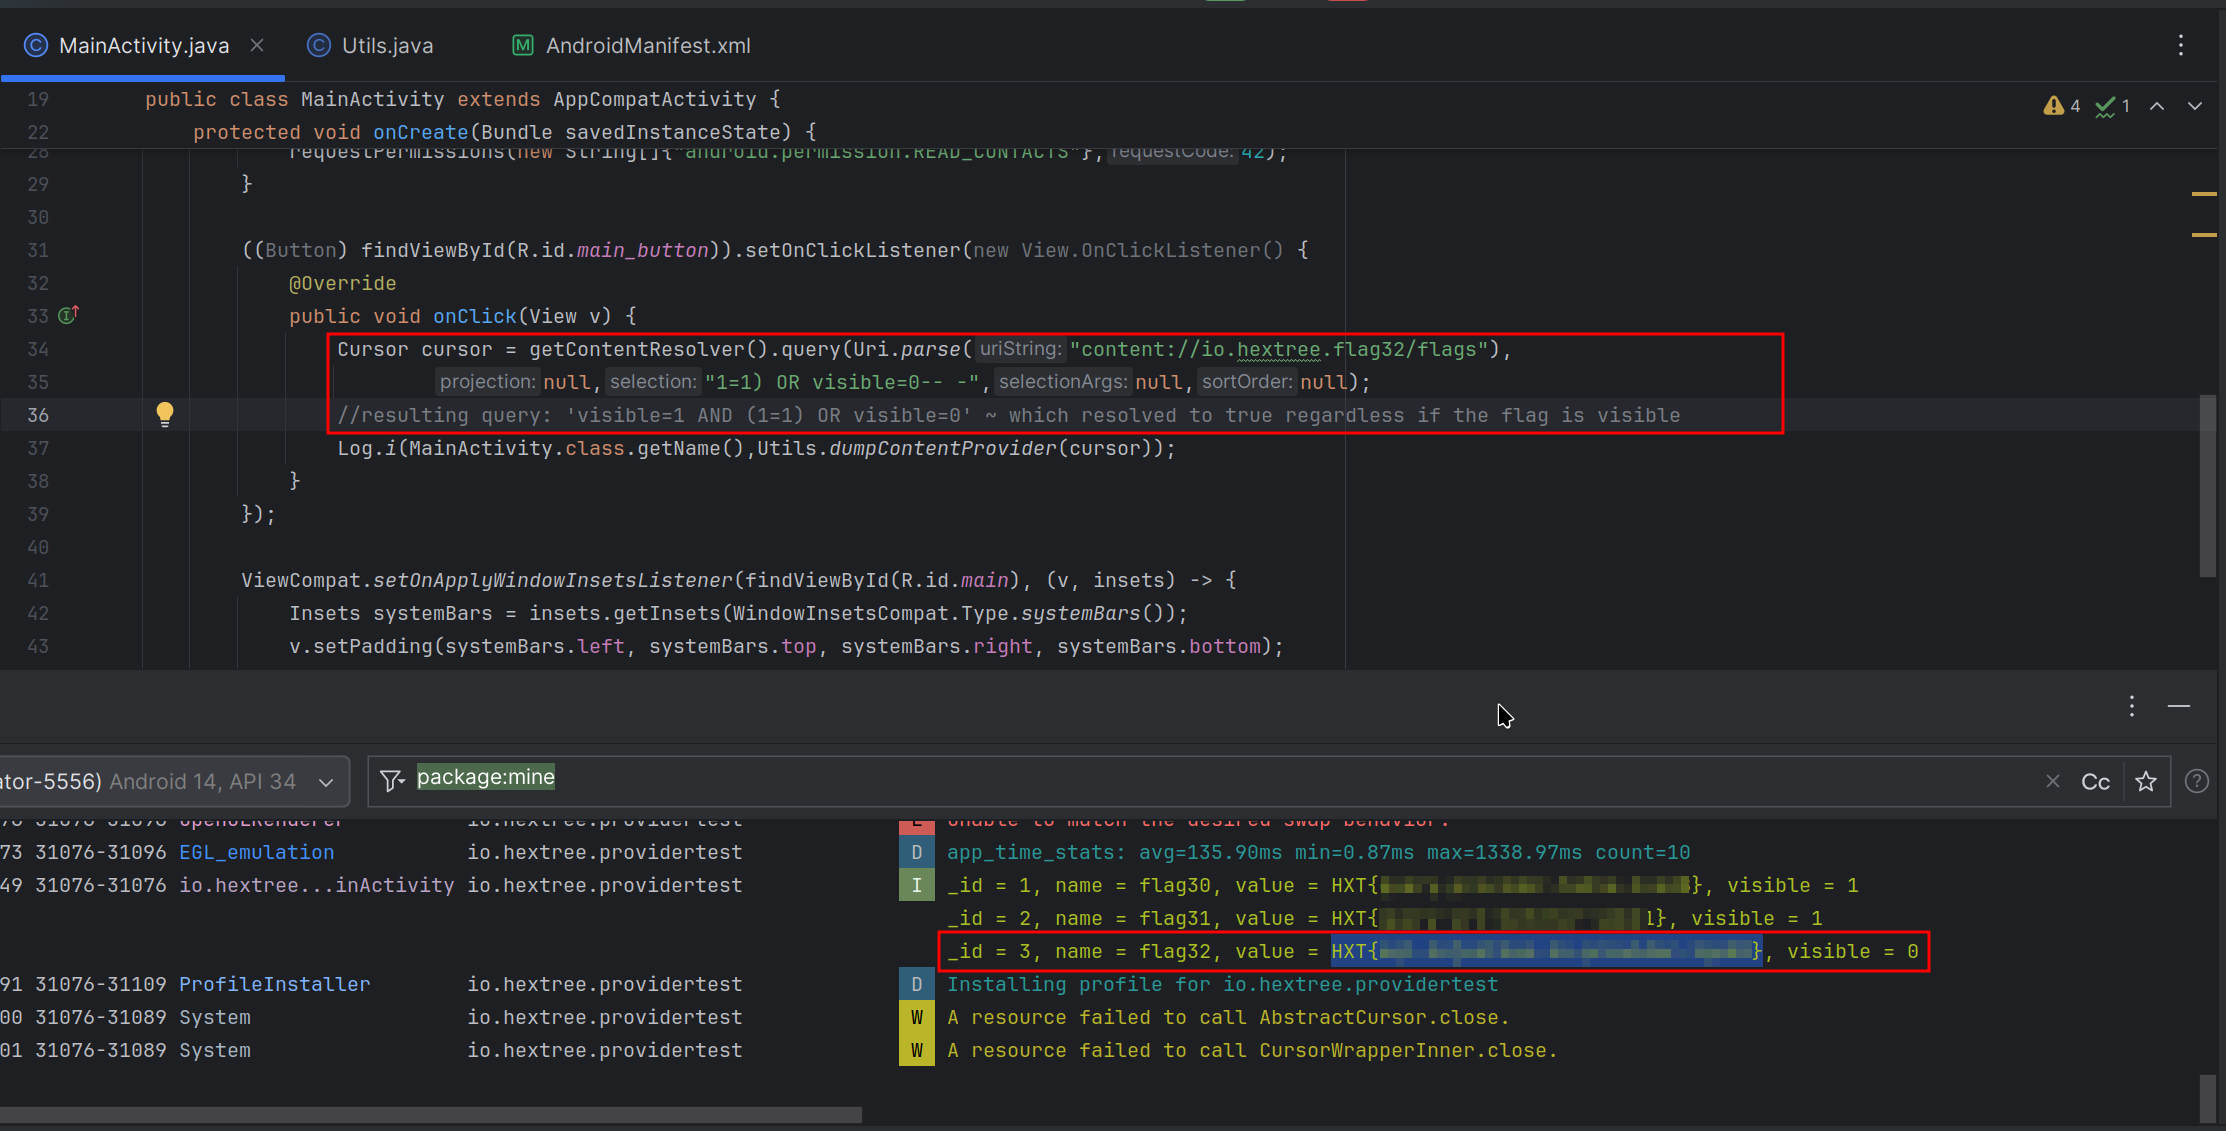
Task: Toggle match case Cc in filter
Action: [x=2096, y=782]
